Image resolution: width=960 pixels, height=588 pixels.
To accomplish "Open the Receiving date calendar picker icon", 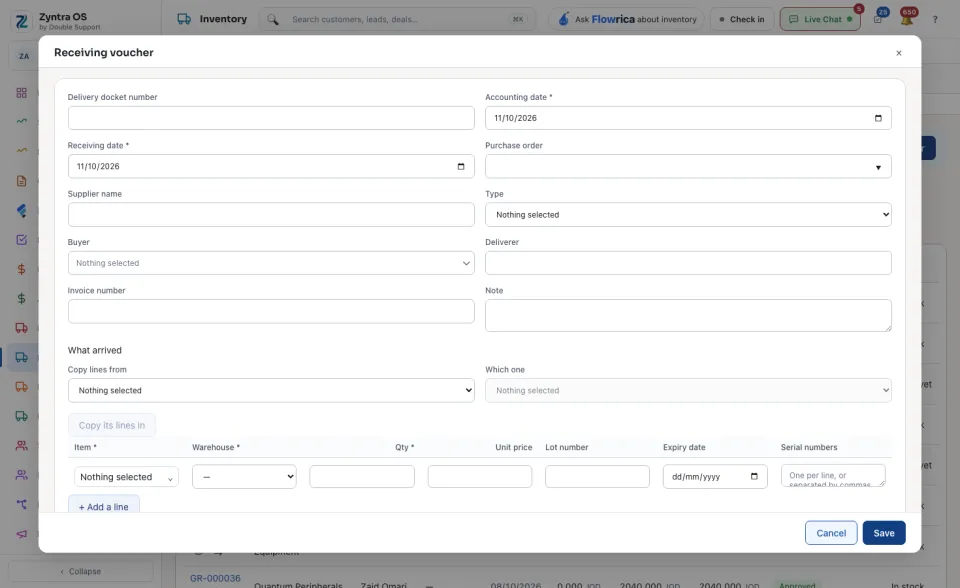I will 461,167.
